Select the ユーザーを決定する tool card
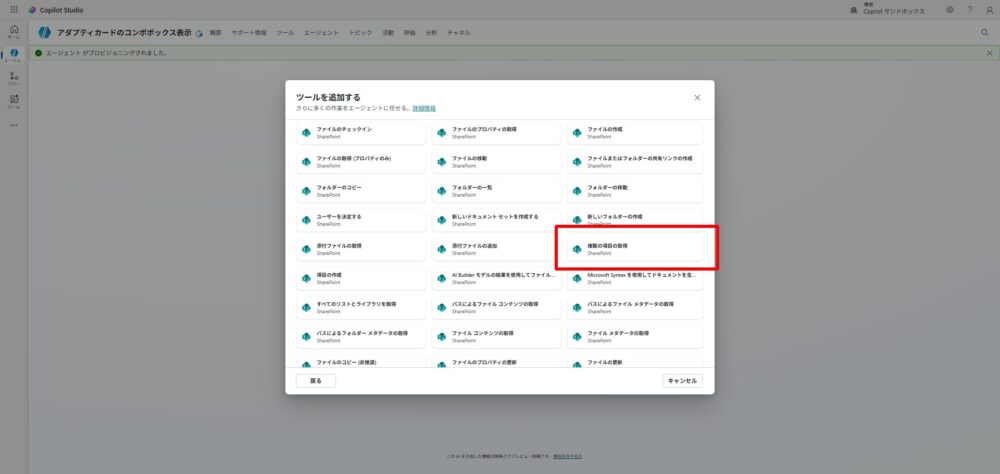This screenshot has height=474, width=1000. [x=364, y=219]
